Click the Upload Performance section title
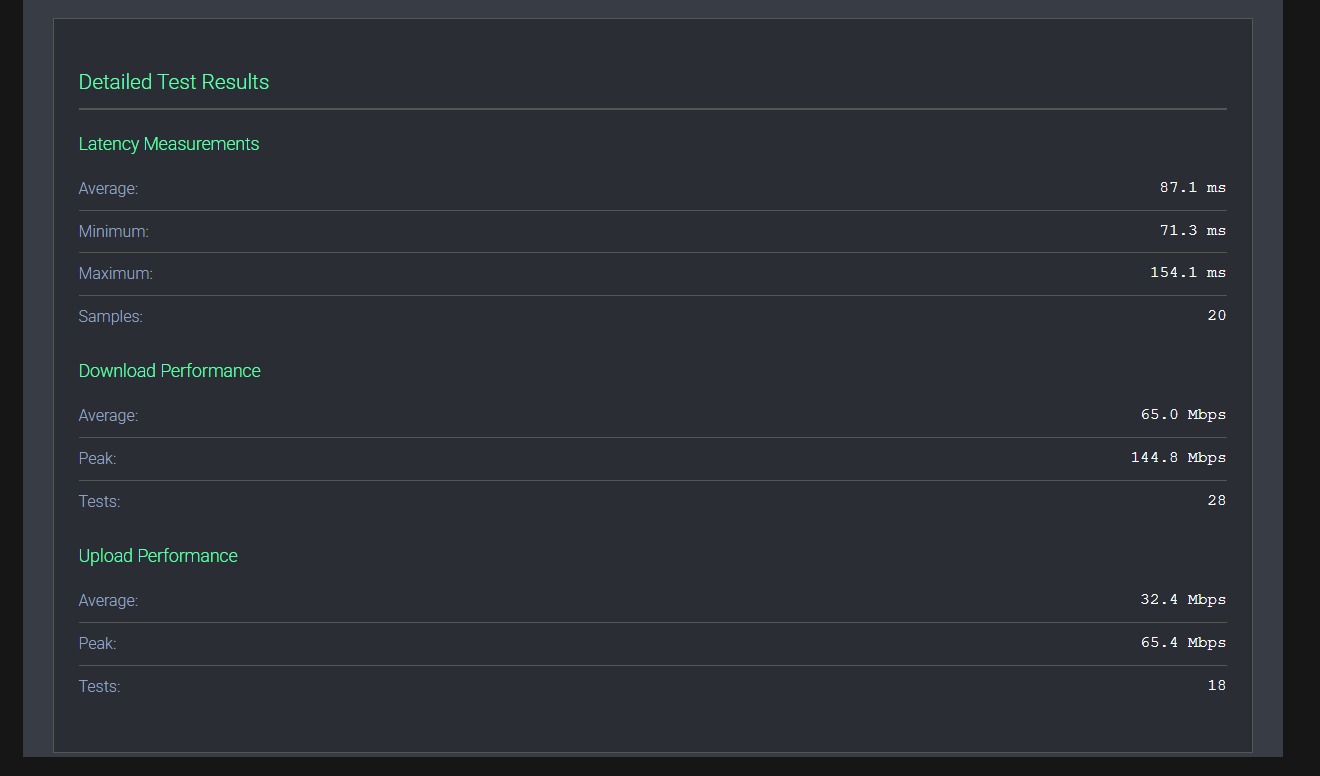 (158, 556)
